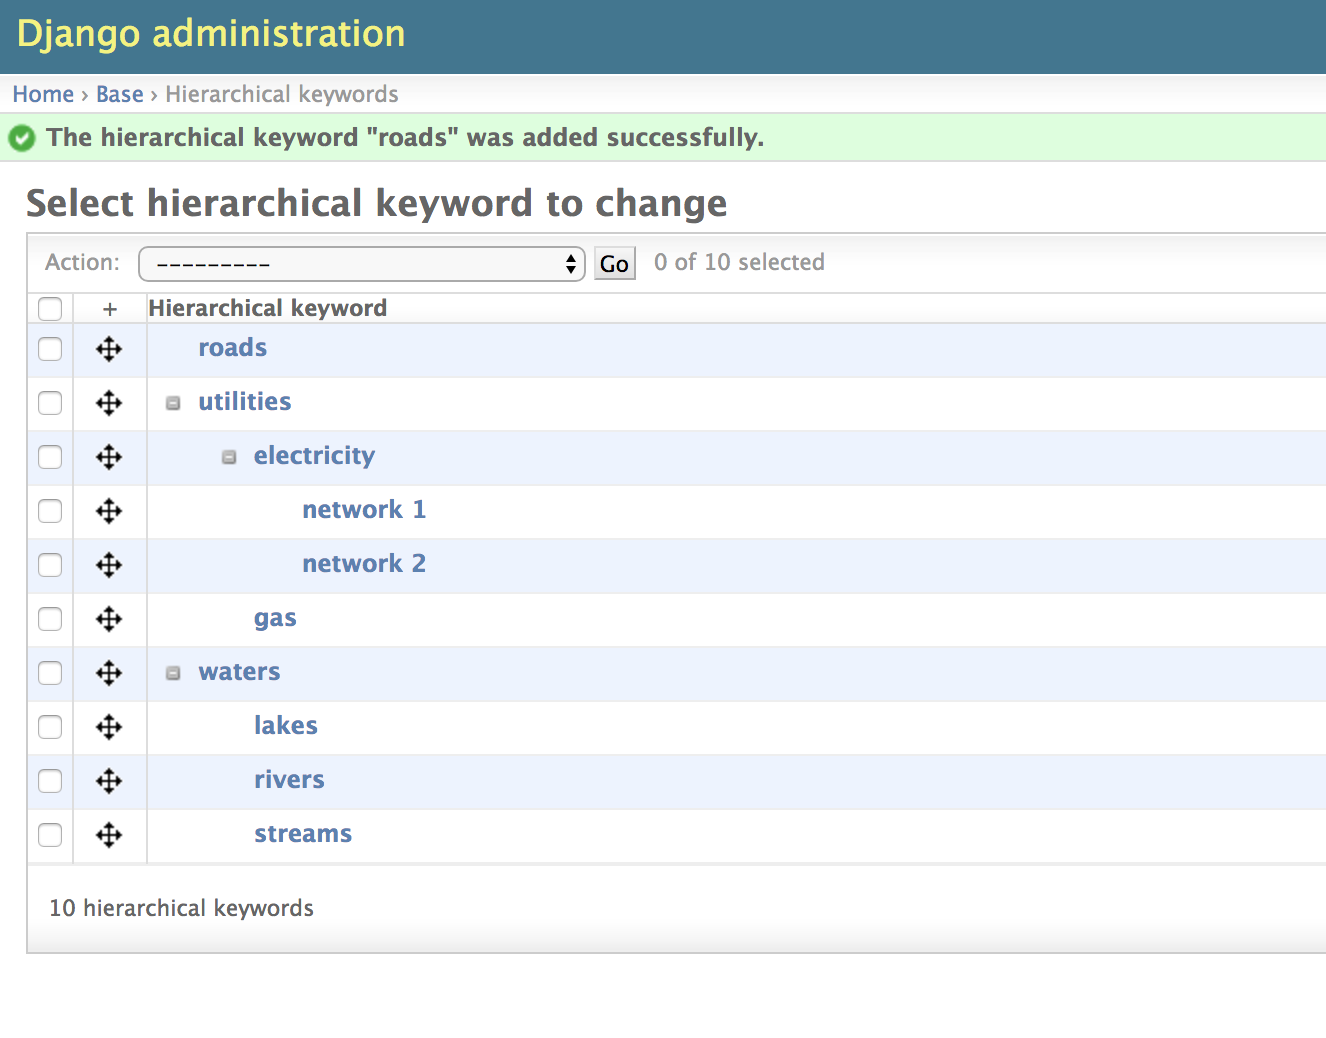Image resolution: width=1326 pixels, height=1038 pixels.
Task: Click the Django administration title
Action: tap(211, 34)
